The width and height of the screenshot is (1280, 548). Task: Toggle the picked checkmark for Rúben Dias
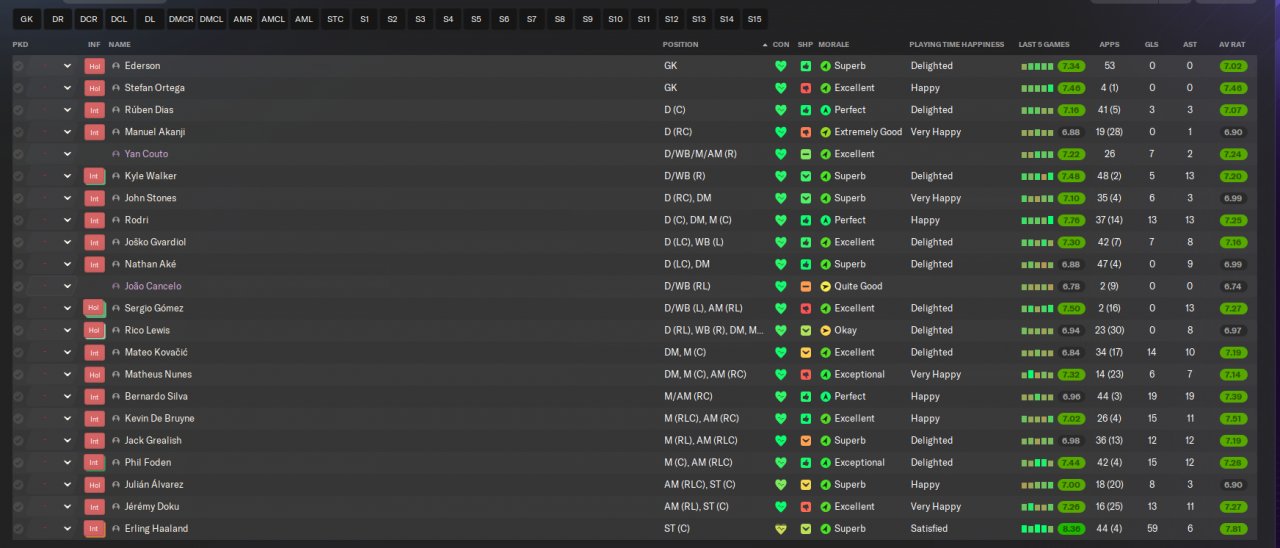click(18, 110)
